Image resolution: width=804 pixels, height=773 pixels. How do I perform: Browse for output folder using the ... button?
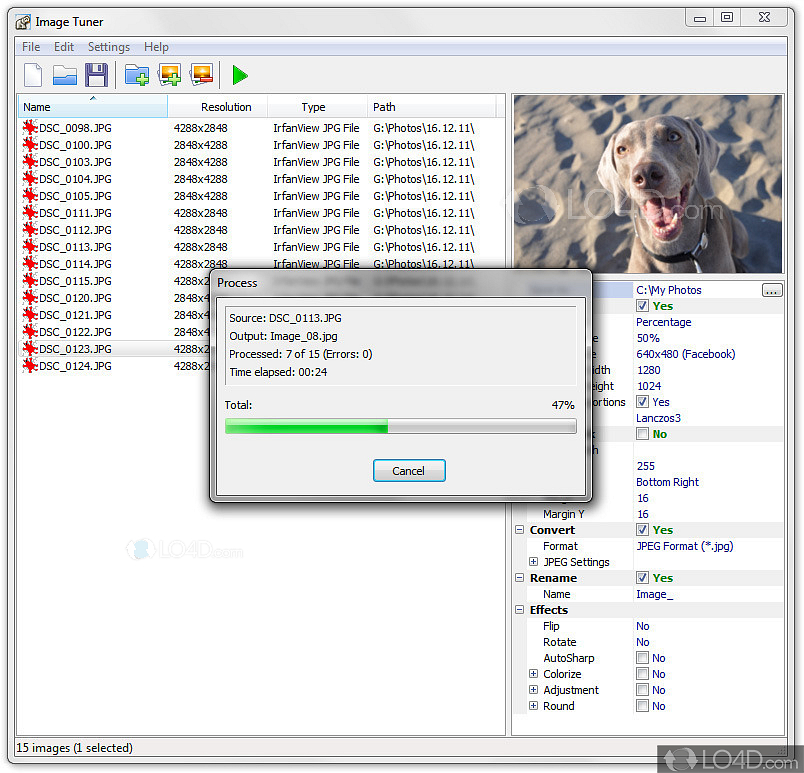point(772,290)
